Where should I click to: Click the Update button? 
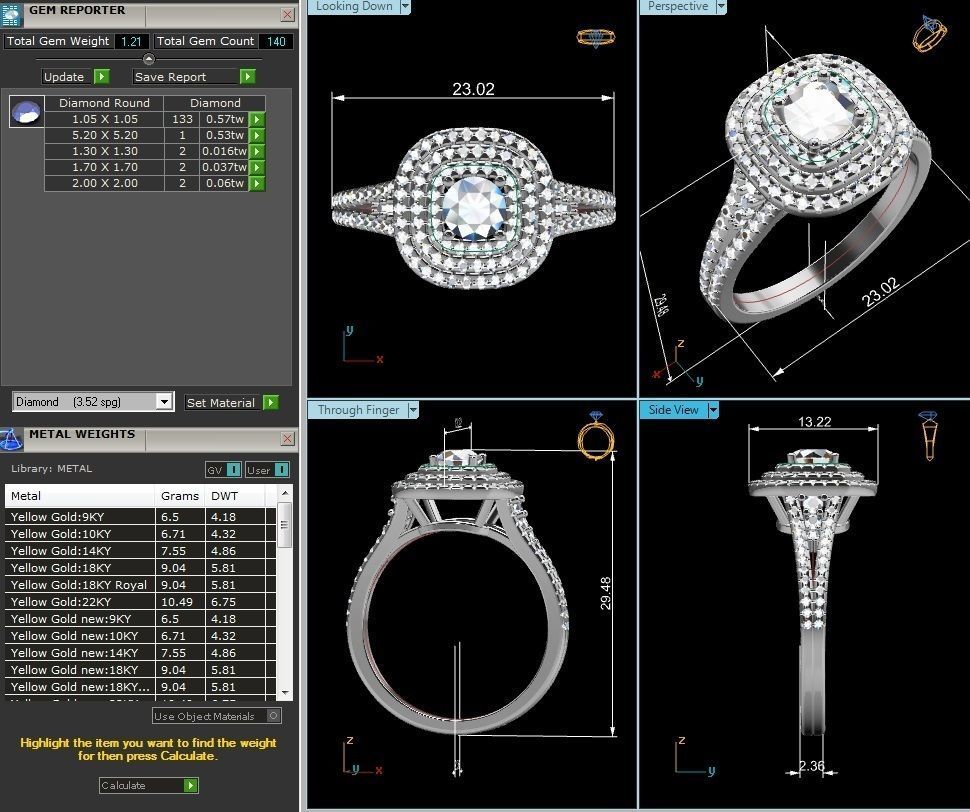pyautogui.click(x=67, y=77)
